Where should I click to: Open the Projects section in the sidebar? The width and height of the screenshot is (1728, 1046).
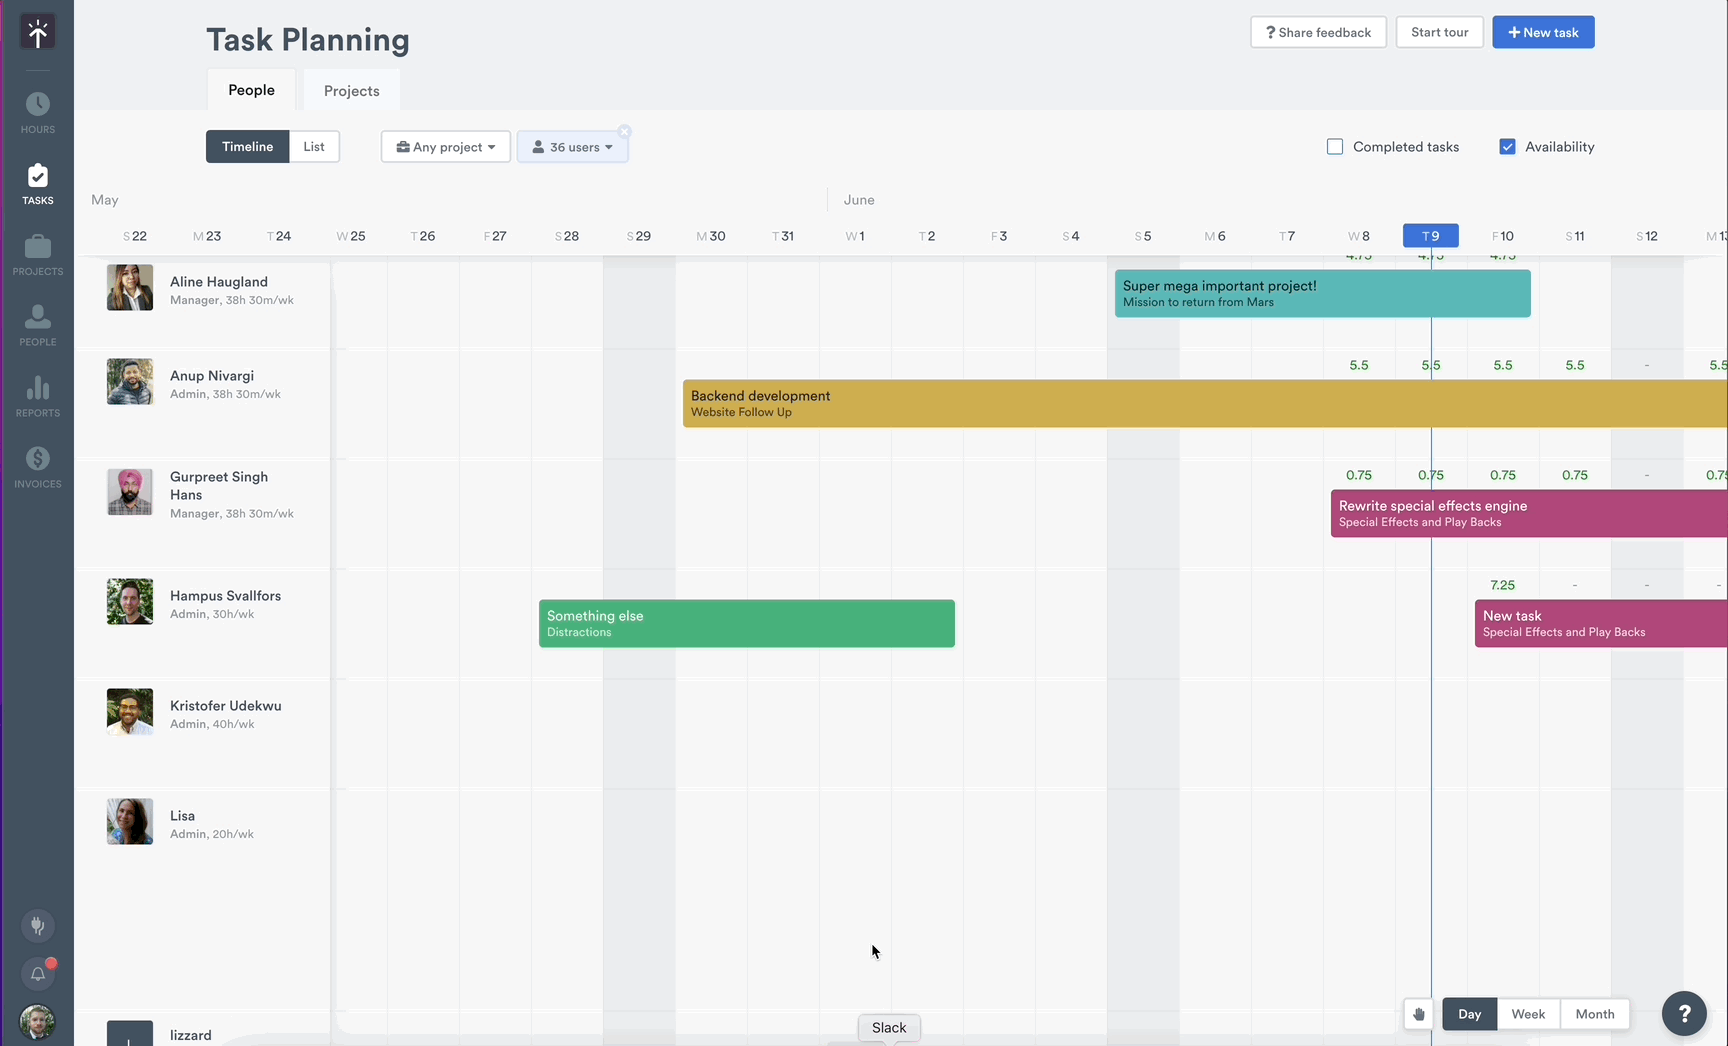coord(37,252)
